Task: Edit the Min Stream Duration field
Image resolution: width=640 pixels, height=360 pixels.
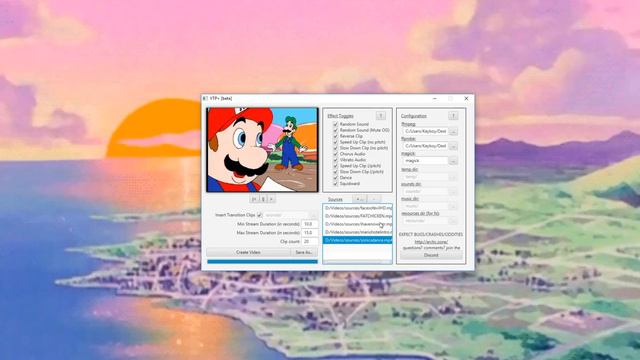Action: pos(310,224)
